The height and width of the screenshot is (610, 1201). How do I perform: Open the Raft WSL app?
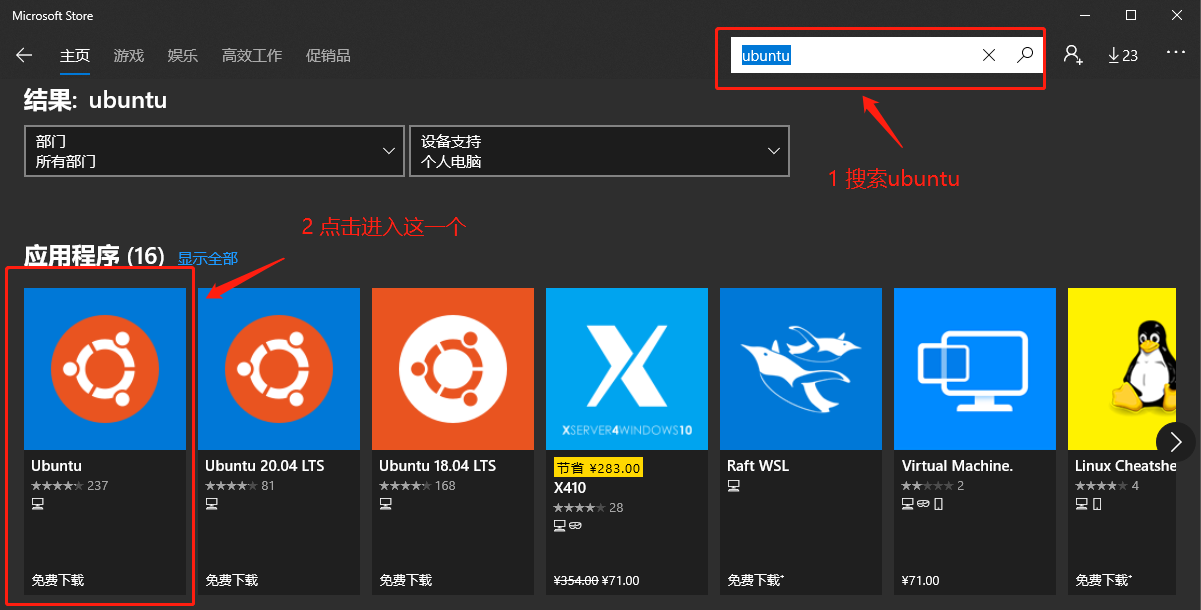[x=800, y=369]
